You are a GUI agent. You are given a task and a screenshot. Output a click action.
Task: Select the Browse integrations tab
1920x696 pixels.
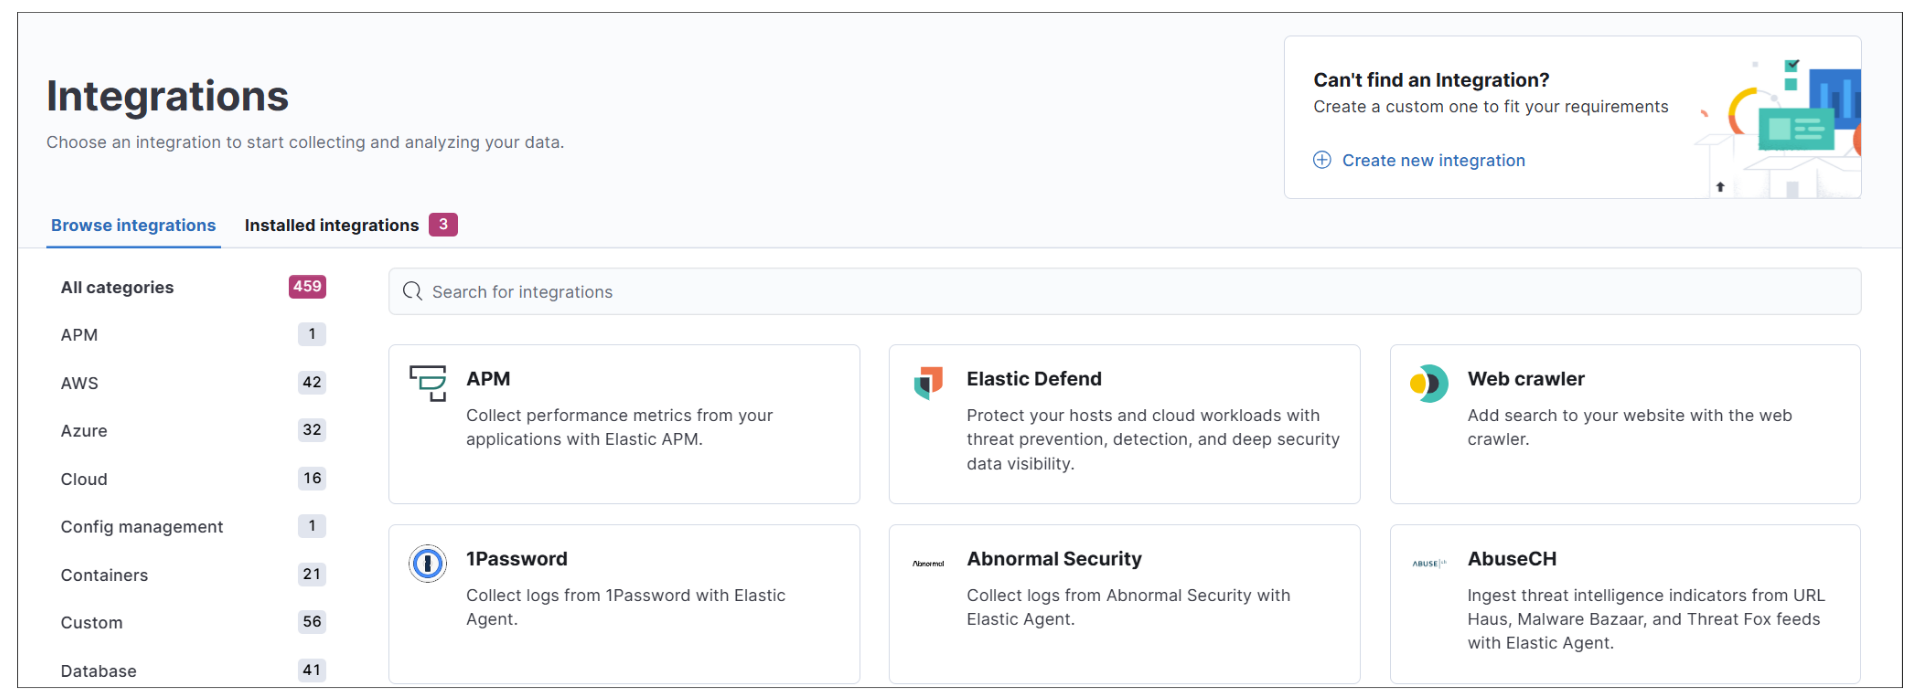pyautogui.click(x=133, y=225)
